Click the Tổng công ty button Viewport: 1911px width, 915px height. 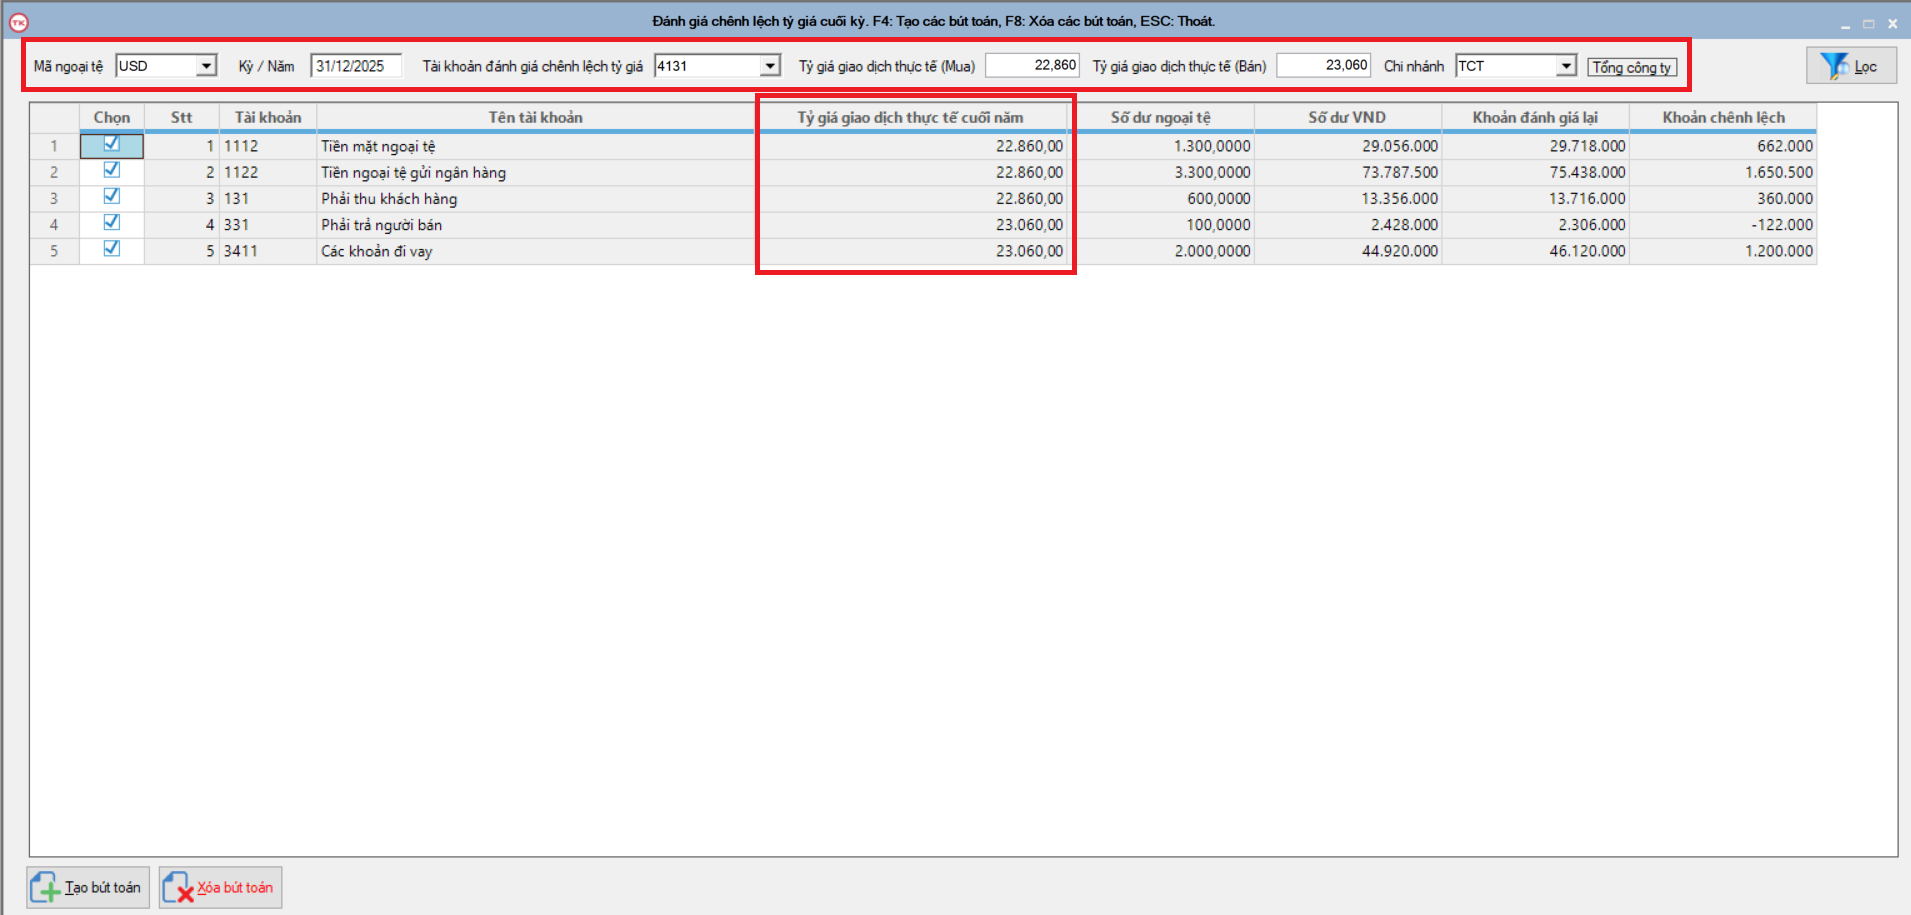(1631, 67)
